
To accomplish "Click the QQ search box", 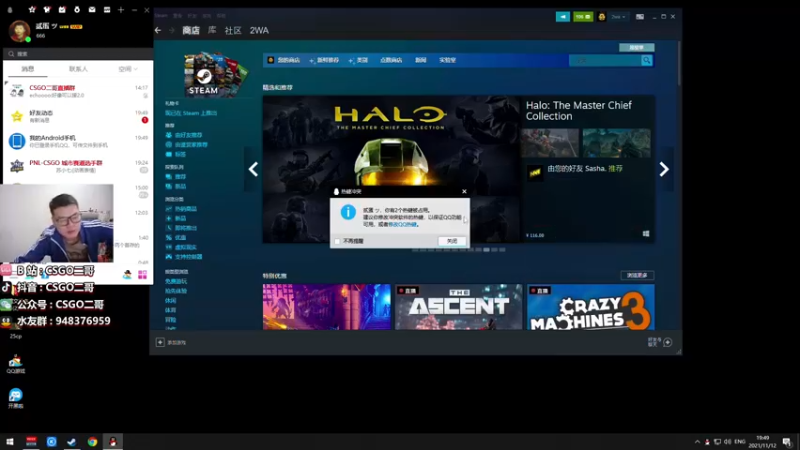I will (x=78, y=54).
